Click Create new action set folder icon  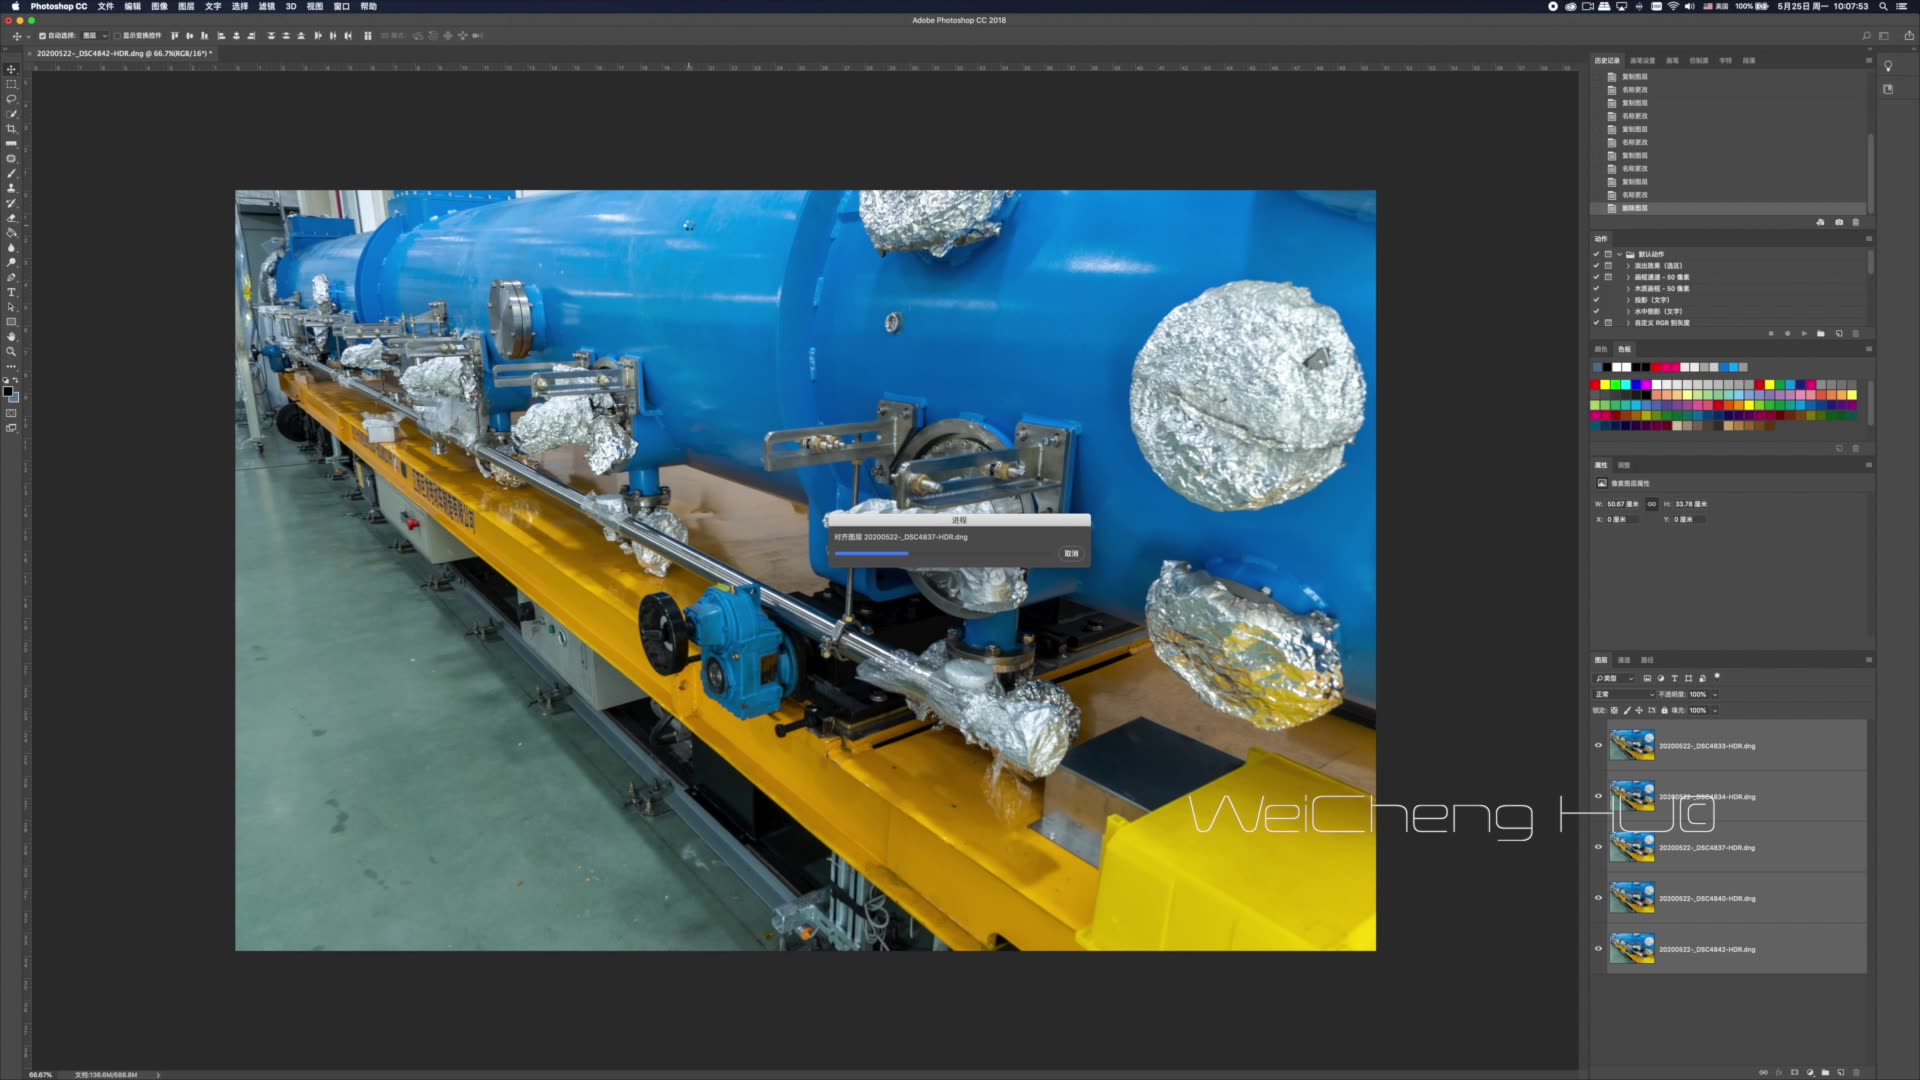click(x=1821, y=333)
